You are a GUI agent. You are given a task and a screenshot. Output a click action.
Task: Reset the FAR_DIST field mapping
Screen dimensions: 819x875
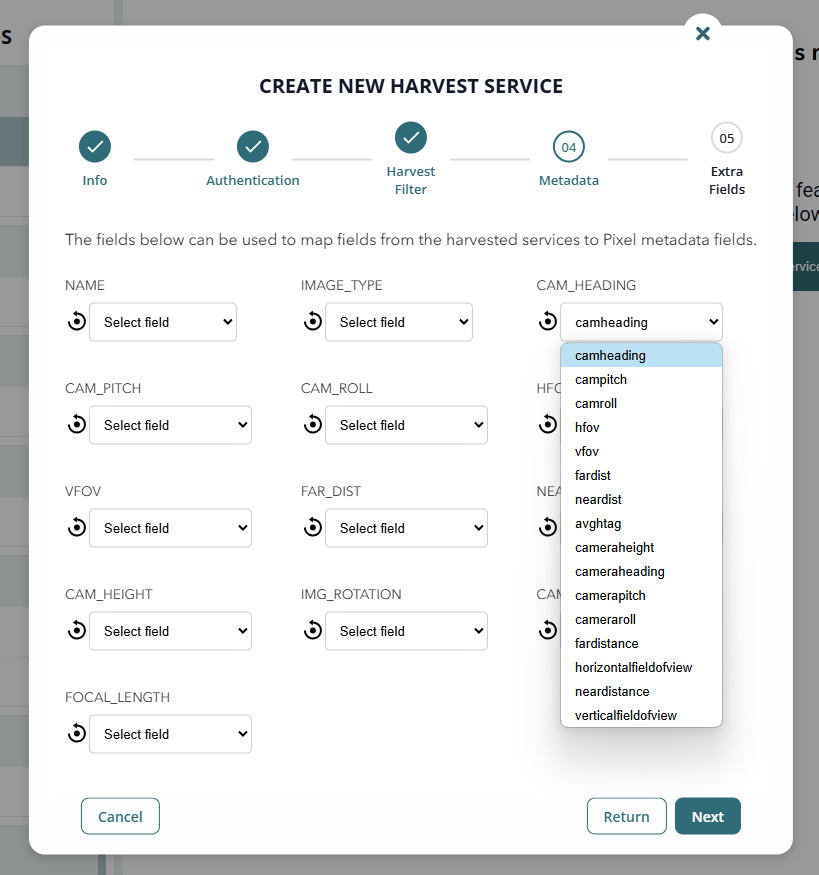(x=312, y=528)
